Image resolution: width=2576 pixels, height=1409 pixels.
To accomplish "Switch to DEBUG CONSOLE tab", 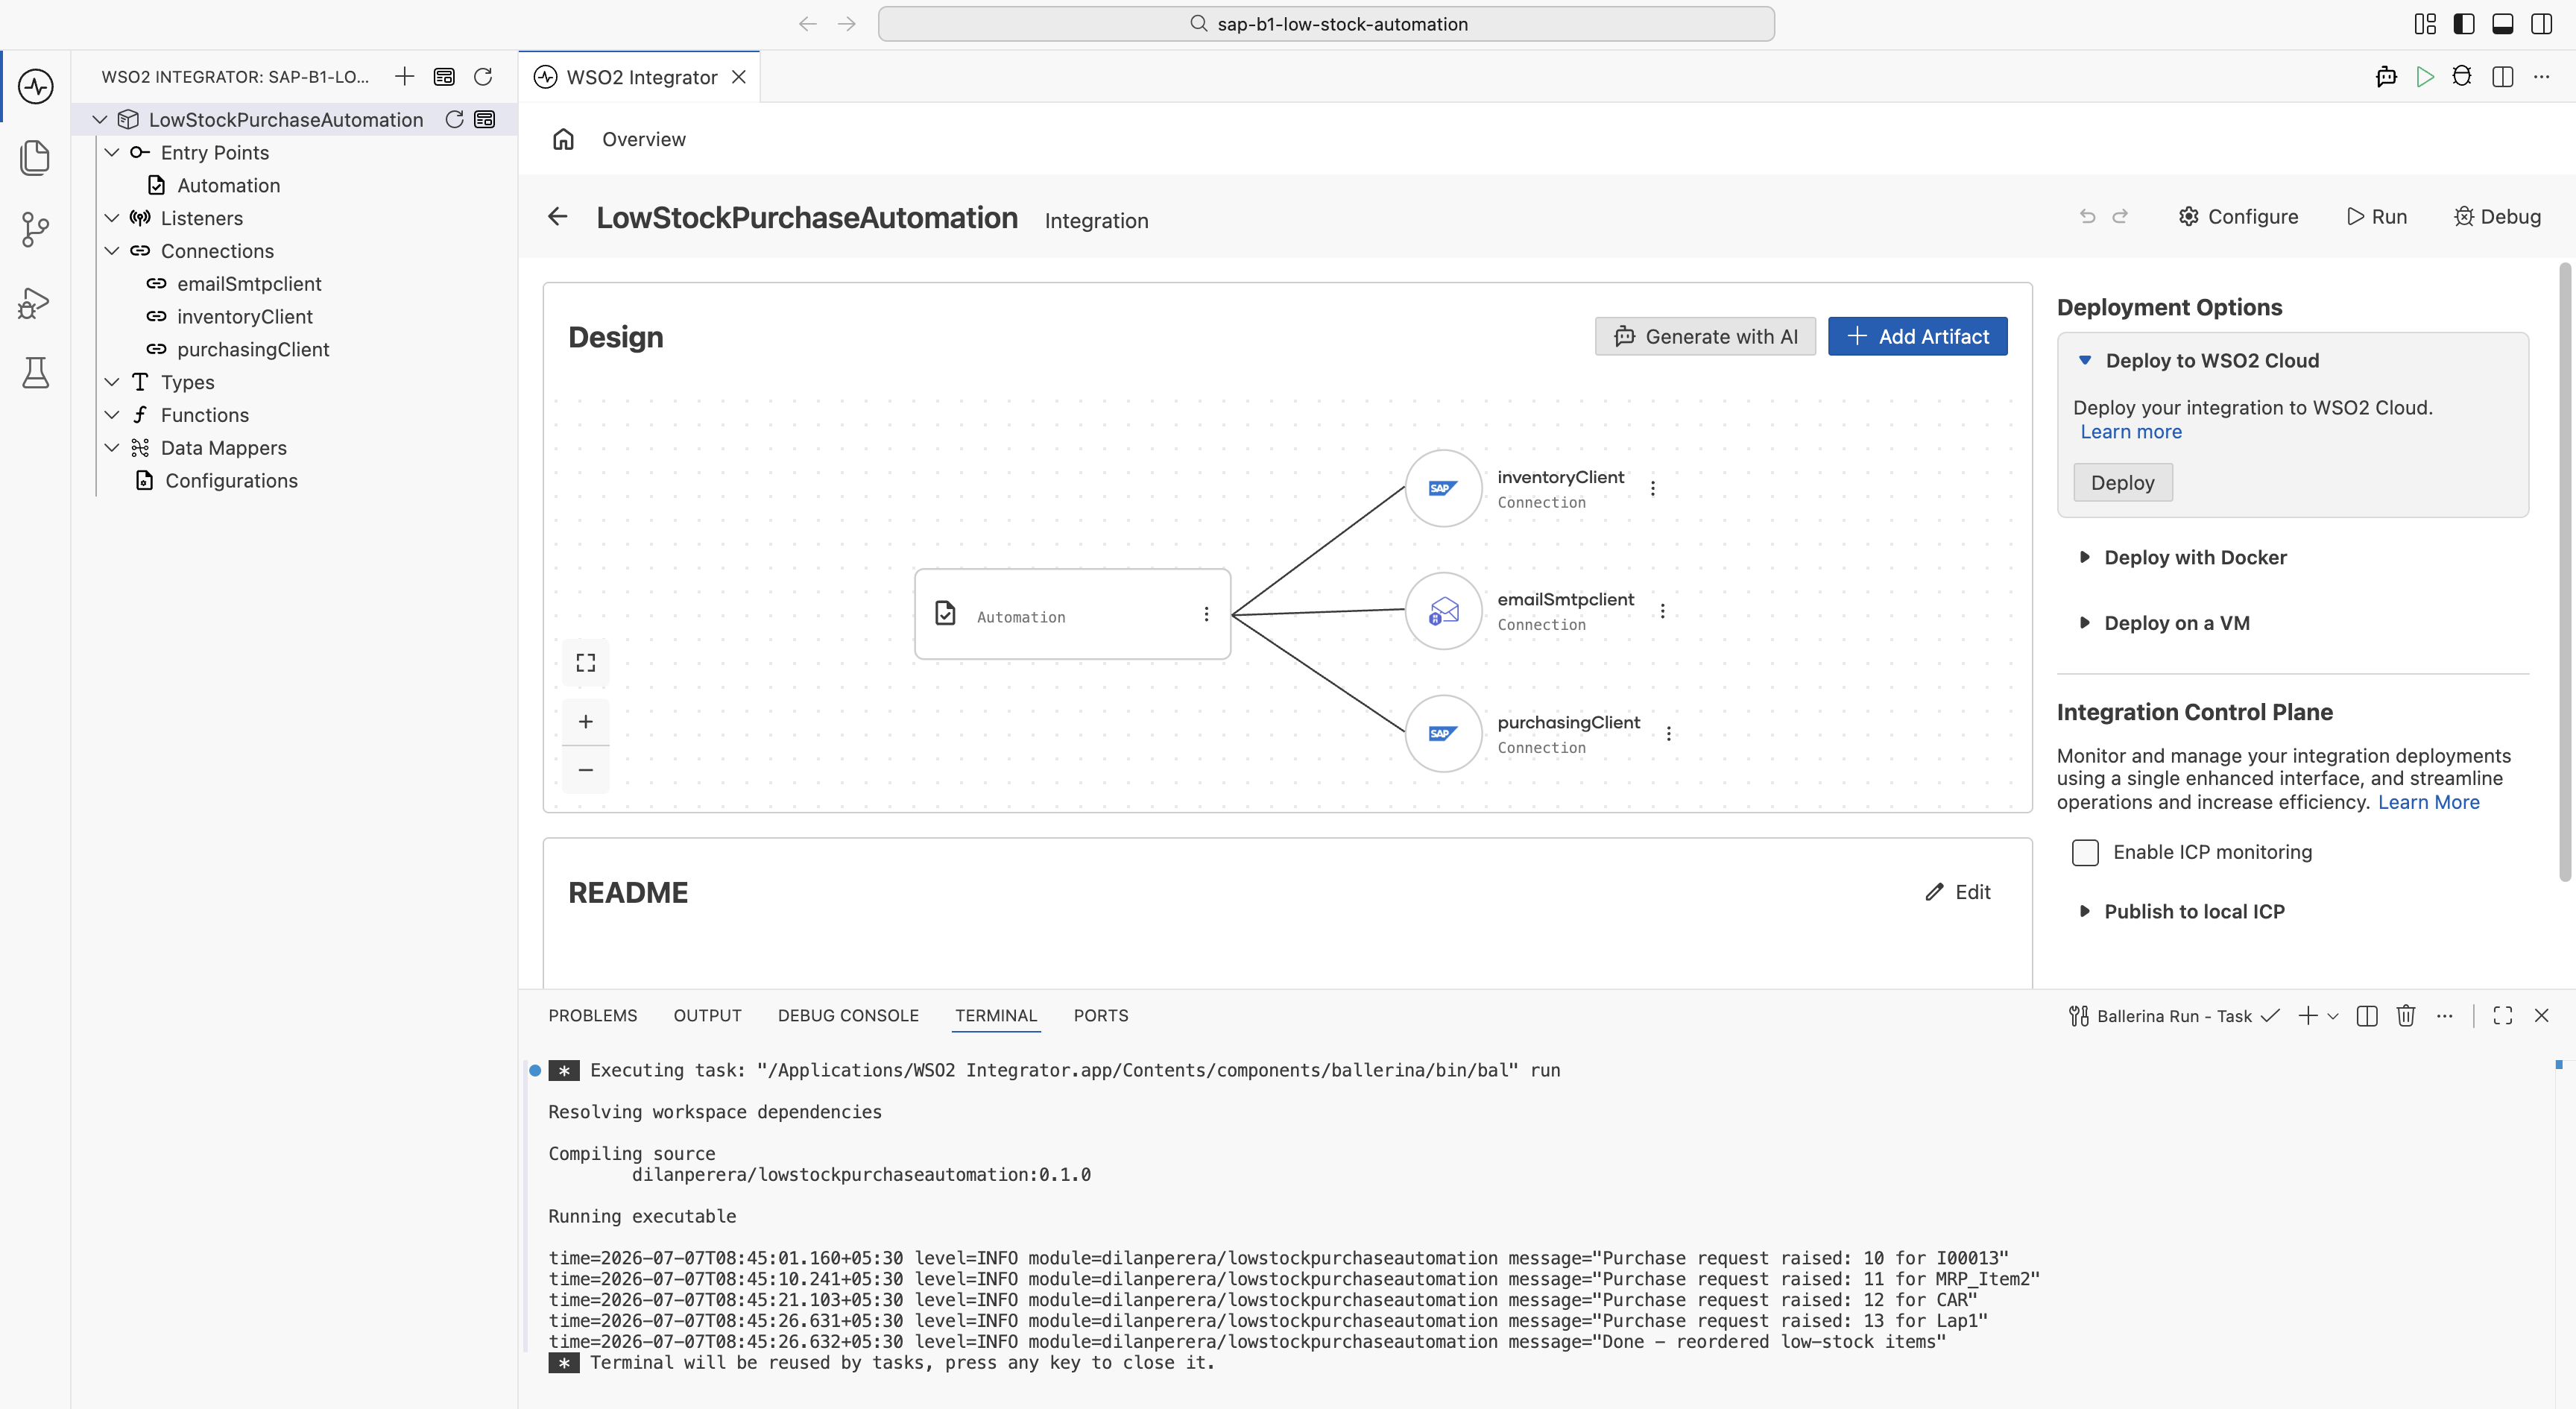I will (848, 1015).
